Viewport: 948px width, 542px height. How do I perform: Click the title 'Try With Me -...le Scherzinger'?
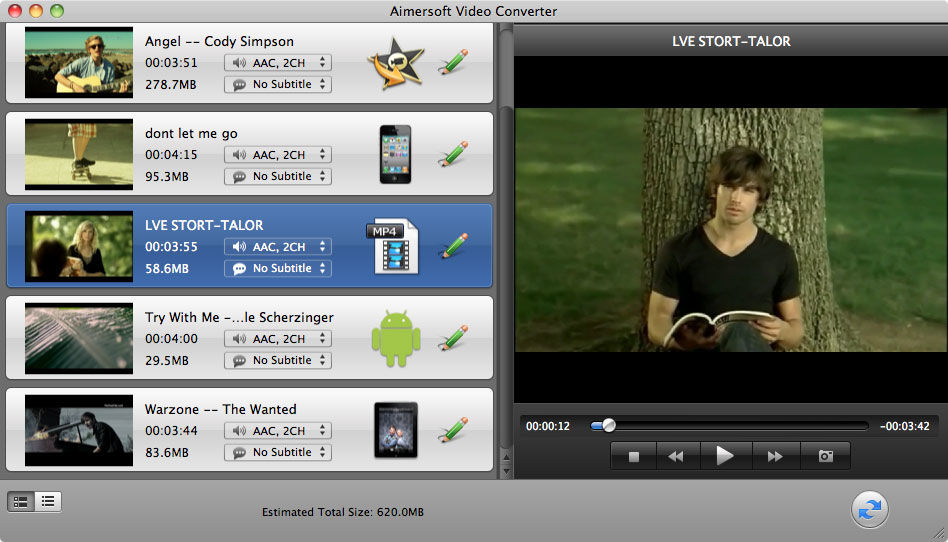pyautogui.click(x=239, y=317)
